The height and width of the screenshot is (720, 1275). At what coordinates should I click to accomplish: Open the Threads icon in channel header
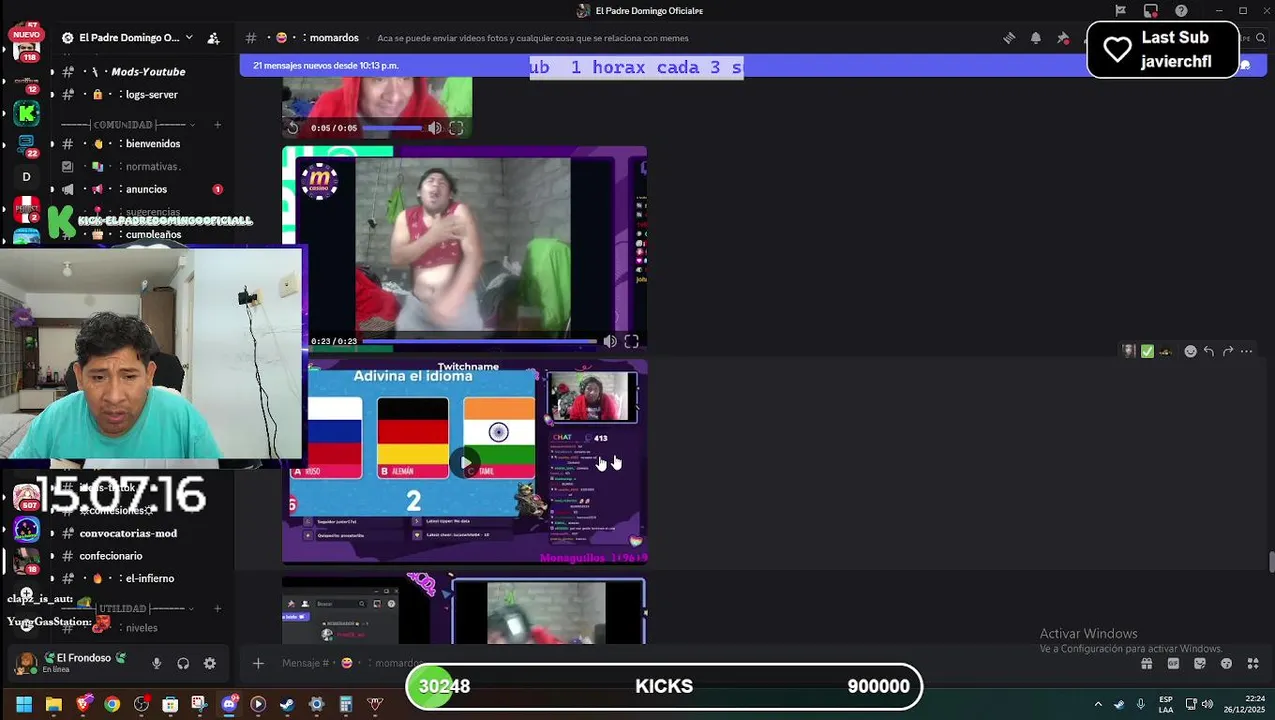coord(1009,38)
